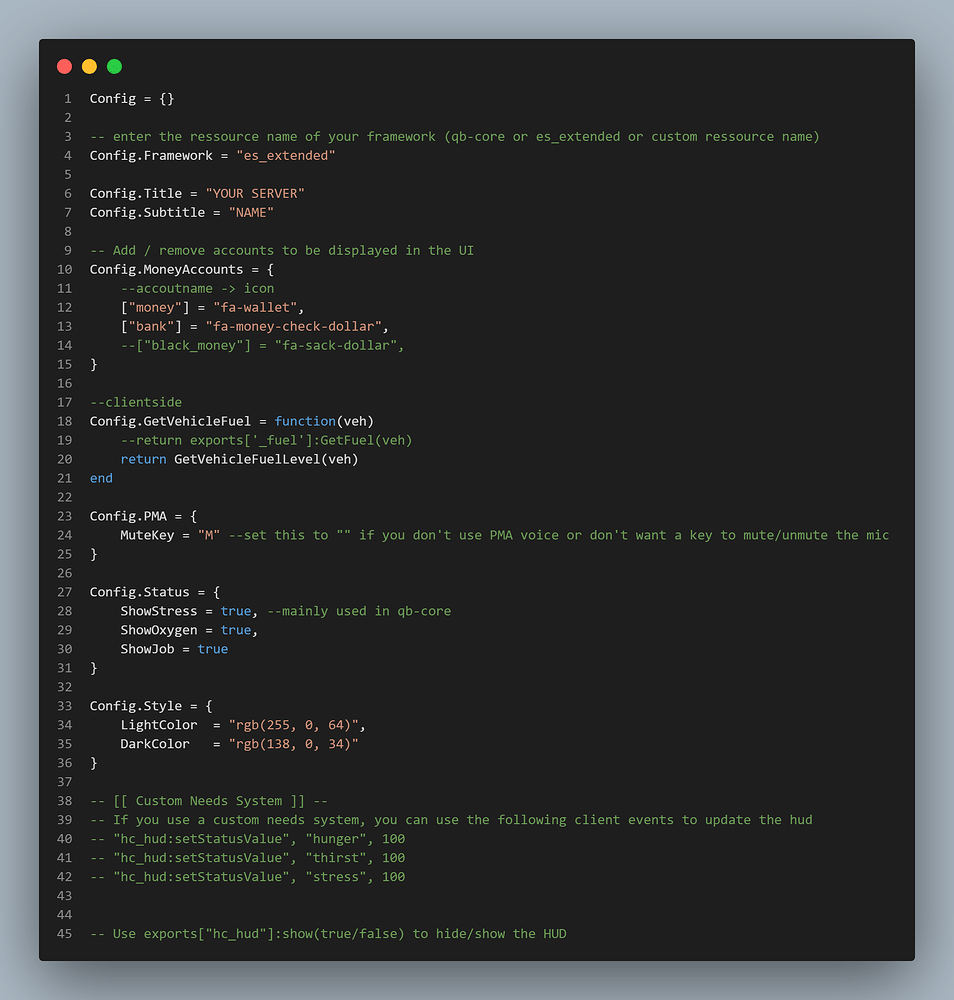Click the MuteKey "M" value
Screen dimensions: 954x1000
point(209,535)
